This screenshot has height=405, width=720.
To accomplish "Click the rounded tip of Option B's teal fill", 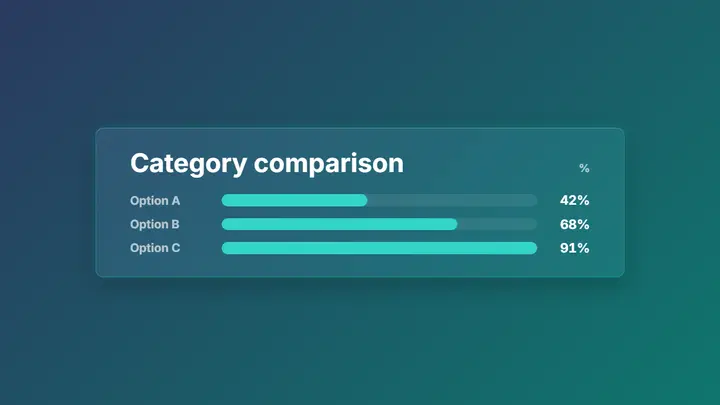I will 454,224.
